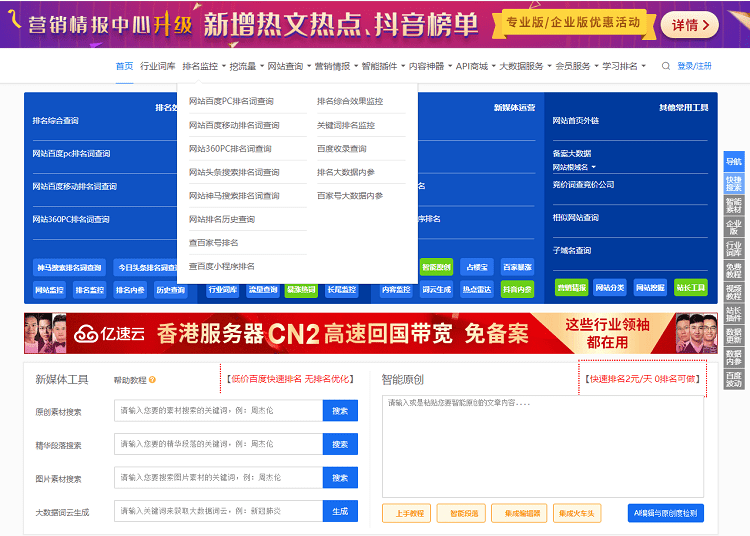The height and width of the screenshot is (536, 750).
Task: Click 快捷搜索 in right sidebar
Action: (734, 184)
